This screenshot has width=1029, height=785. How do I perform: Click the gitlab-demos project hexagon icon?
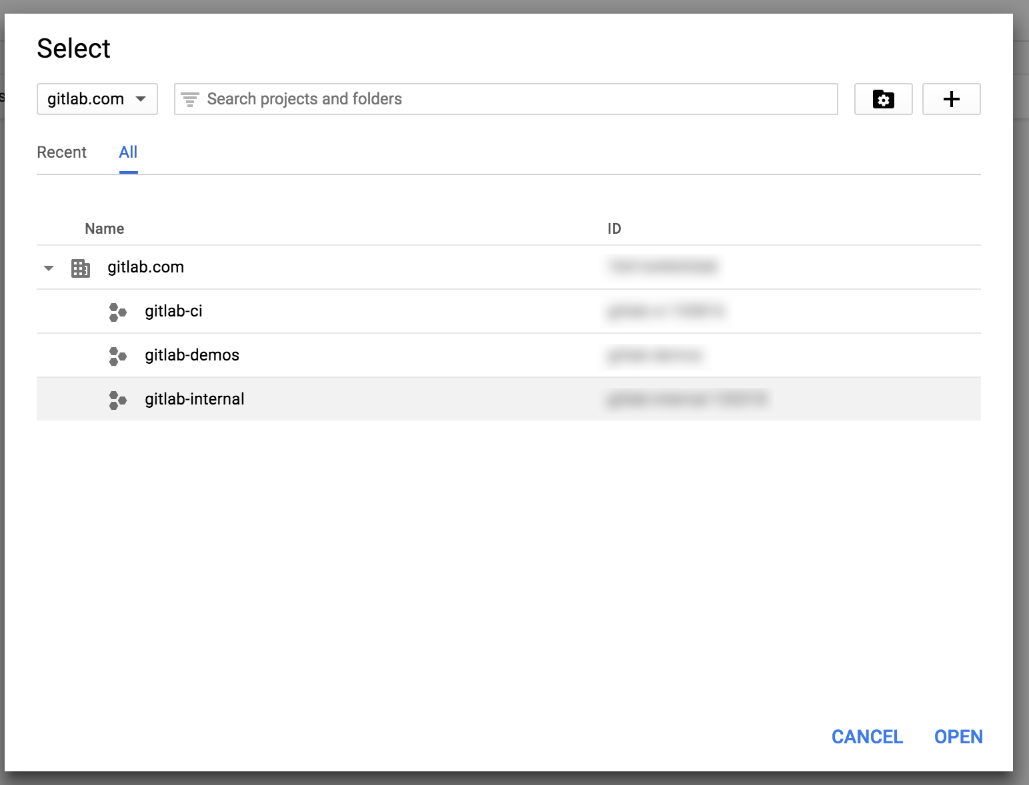pos(117,356)
